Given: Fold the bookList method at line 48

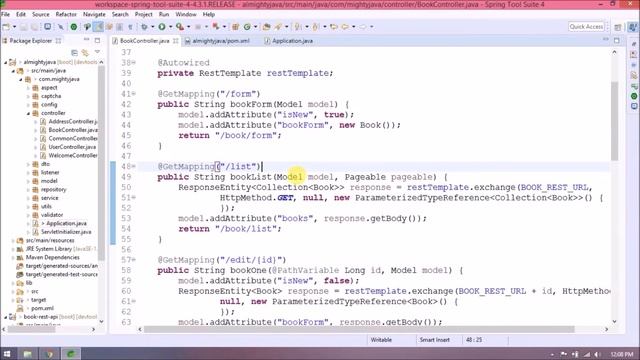Looking at the screenshot, I should pyautogui.click(x=134, y=167).
